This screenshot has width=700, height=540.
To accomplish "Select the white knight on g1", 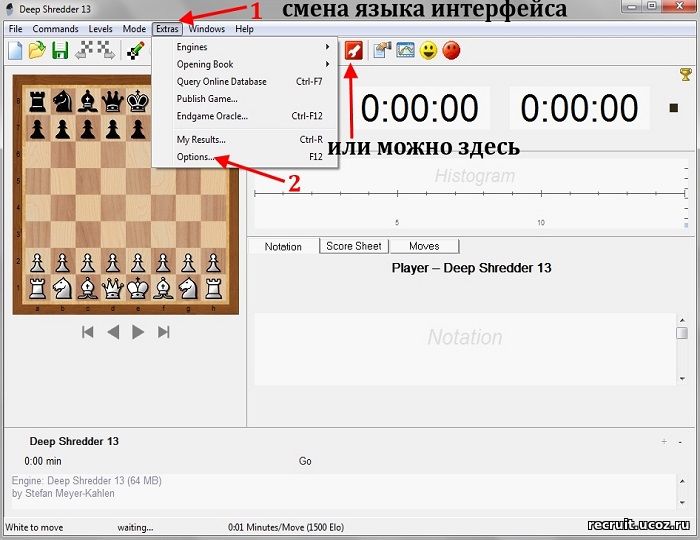I will coord(188,288).
